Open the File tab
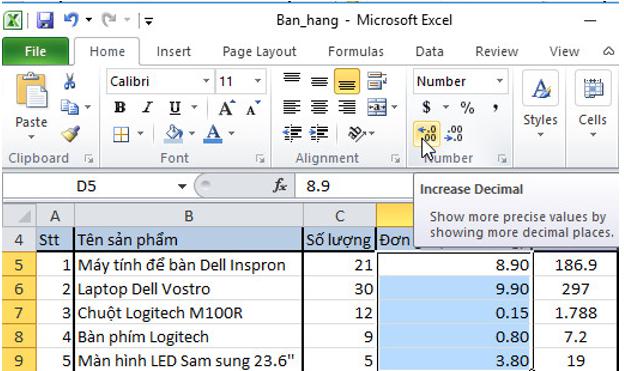 35,51
